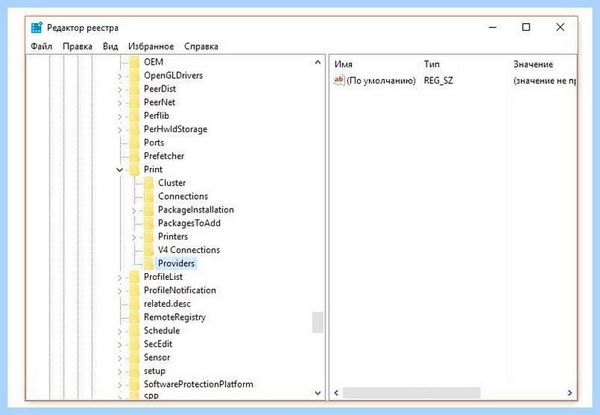Viewport: 600px width, 415px height.
Task: Click the OpenGLDrivers folder icon
Action: coord(134,75)
